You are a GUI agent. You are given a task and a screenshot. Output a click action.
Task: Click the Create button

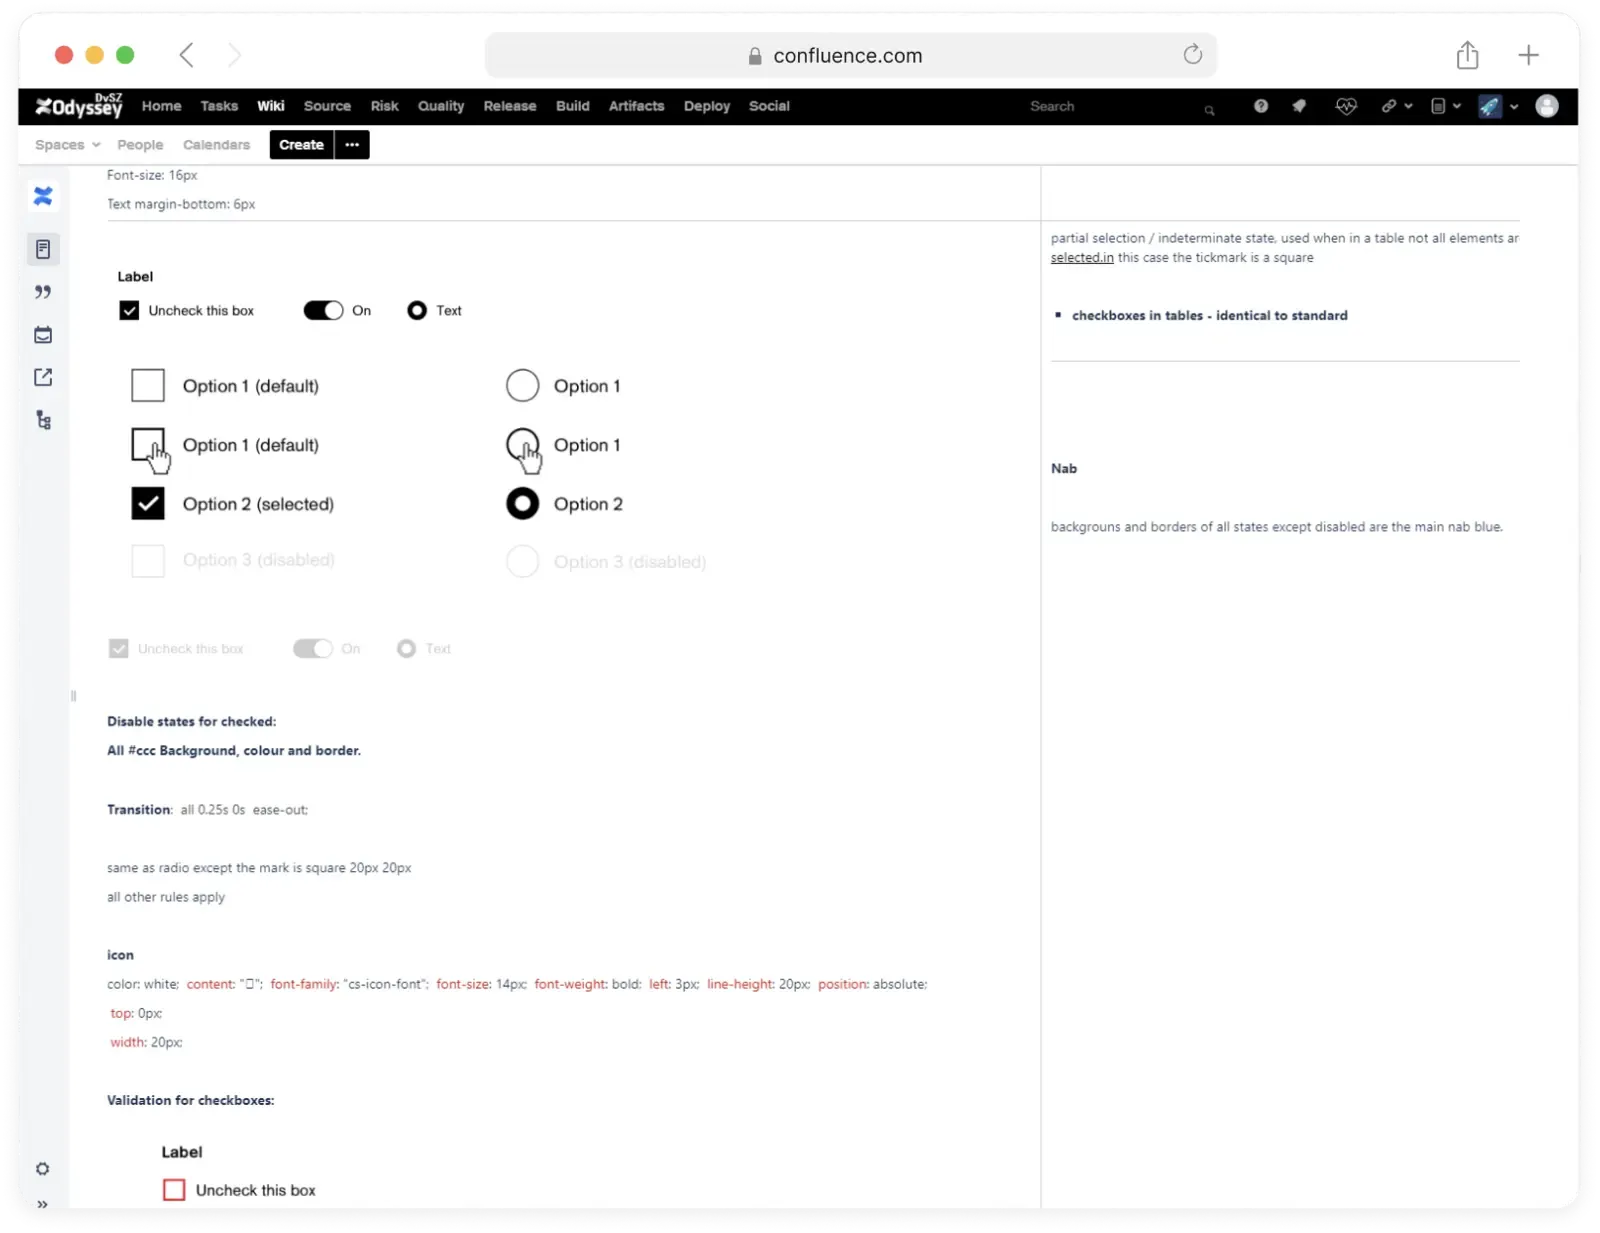[x=300, y=144]
